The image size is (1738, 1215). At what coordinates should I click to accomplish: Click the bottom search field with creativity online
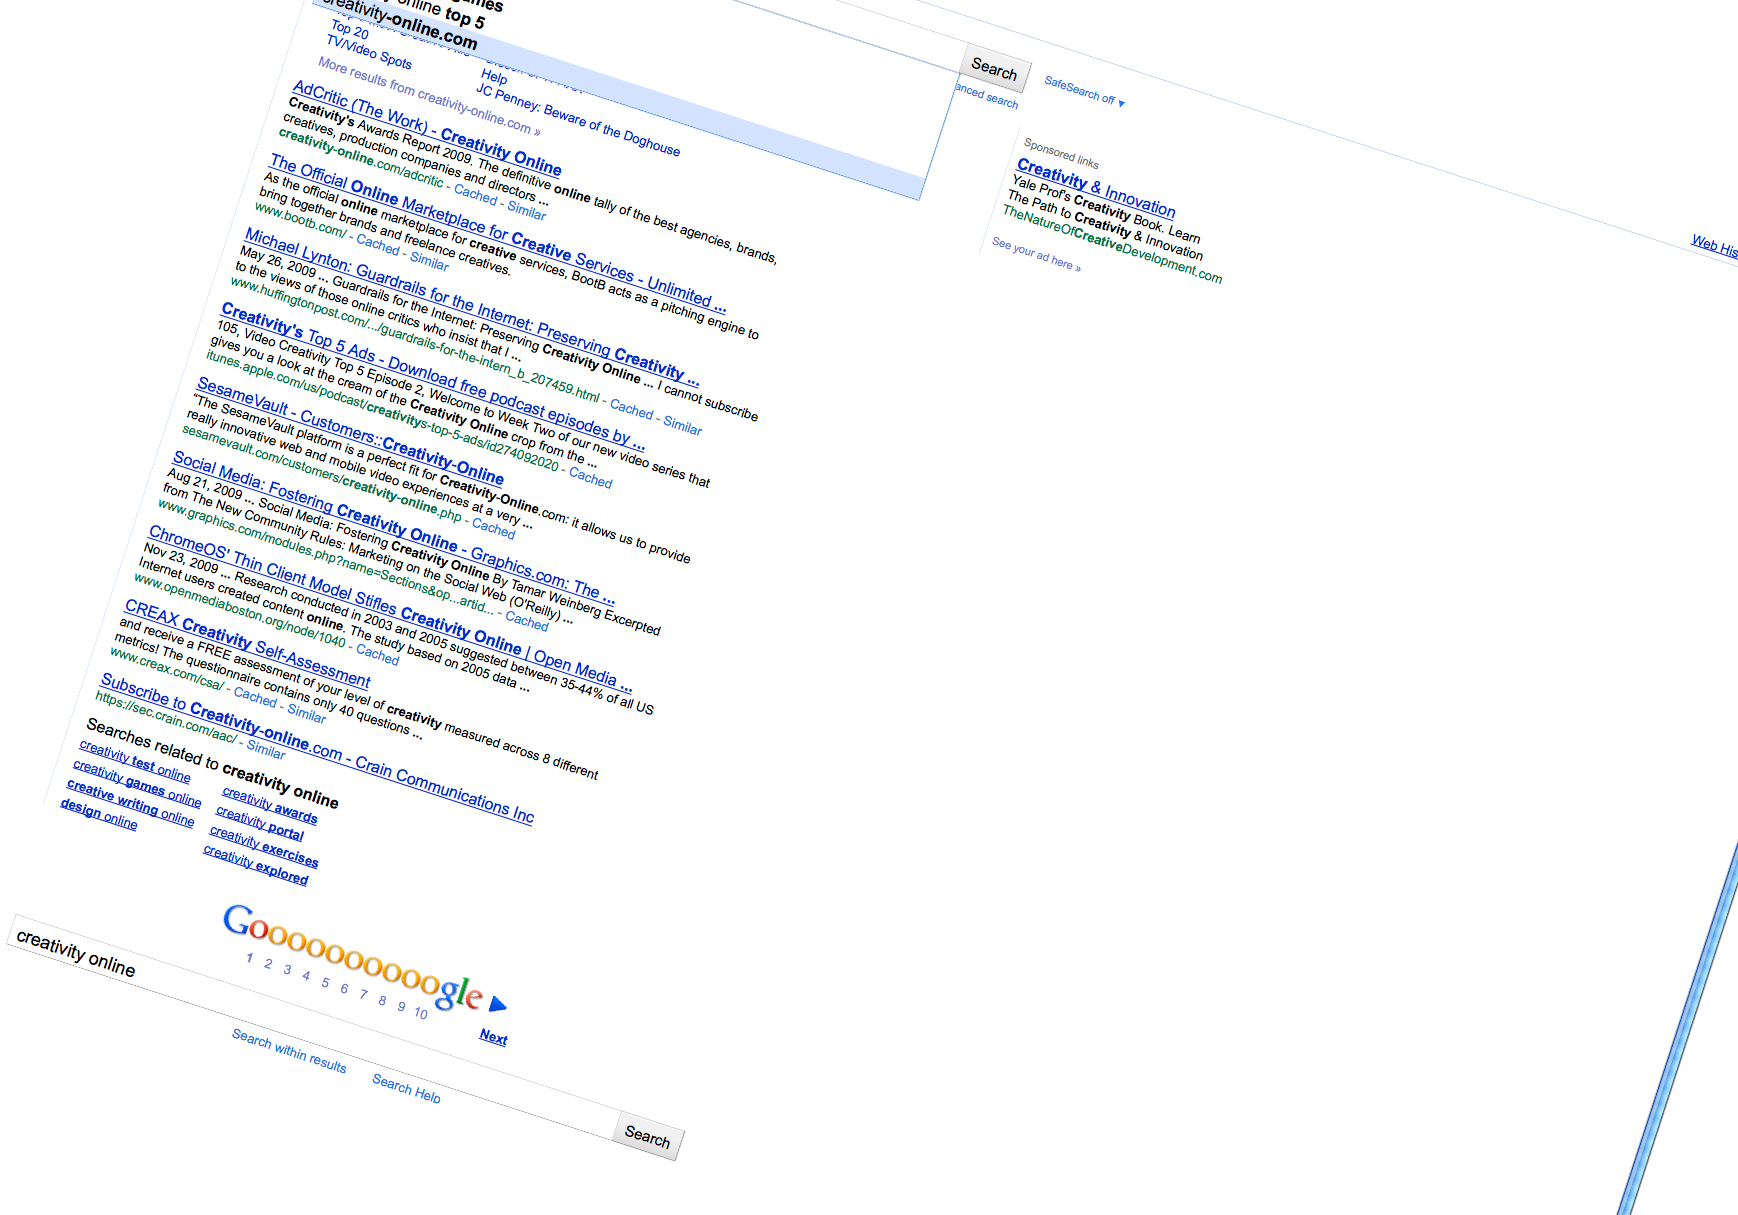point(310,1029)
